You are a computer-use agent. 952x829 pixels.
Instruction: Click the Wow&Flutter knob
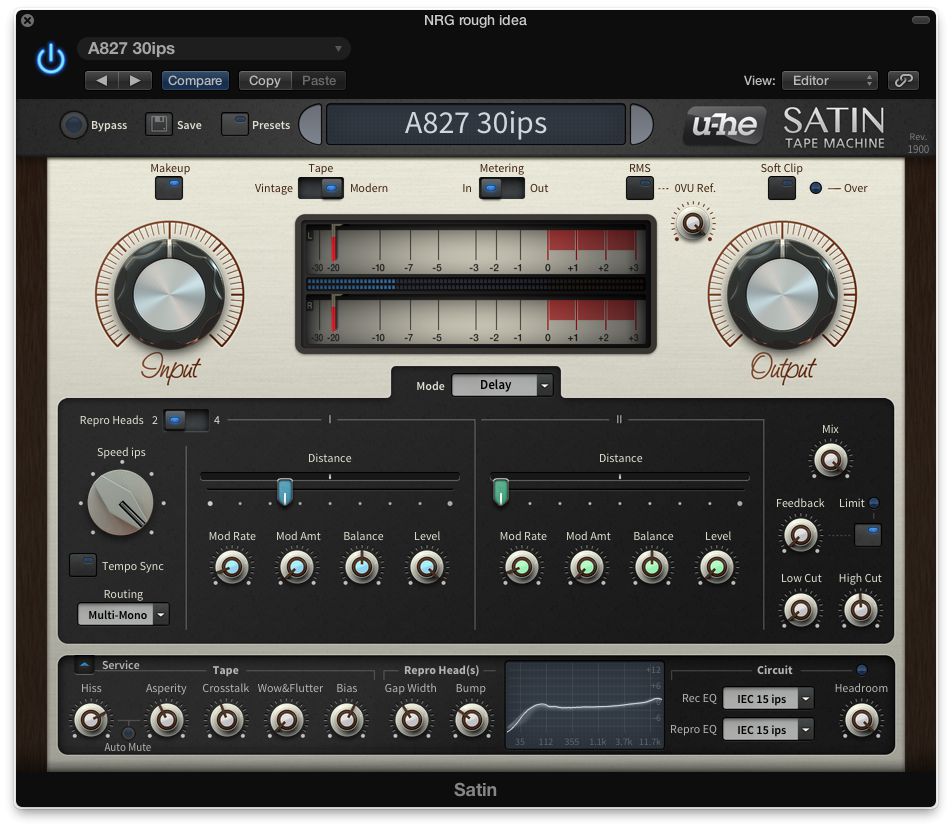click(286, 720)
